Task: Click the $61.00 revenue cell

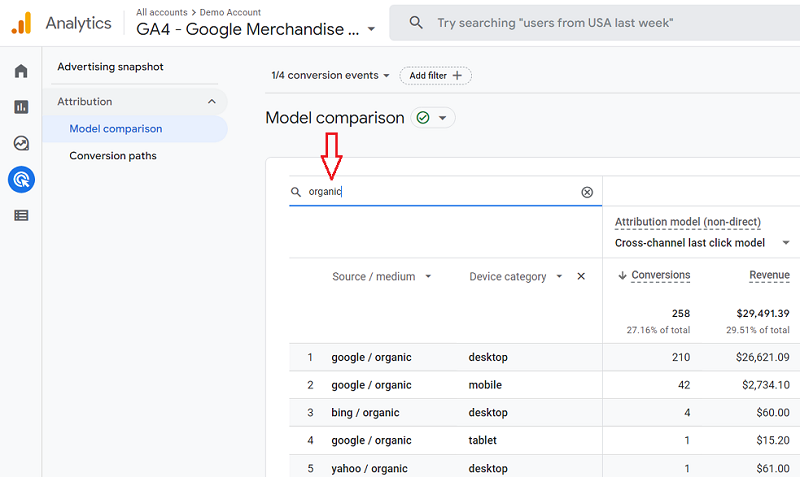Action: click(x=773, y=468)
